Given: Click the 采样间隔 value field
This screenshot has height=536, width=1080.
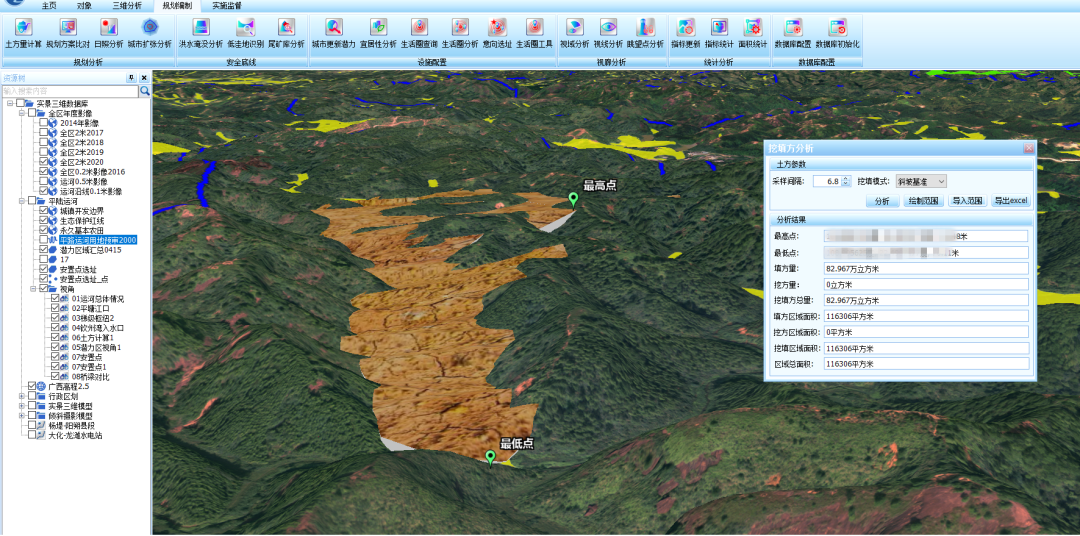Looking at the screenshot, I should 827,181.
